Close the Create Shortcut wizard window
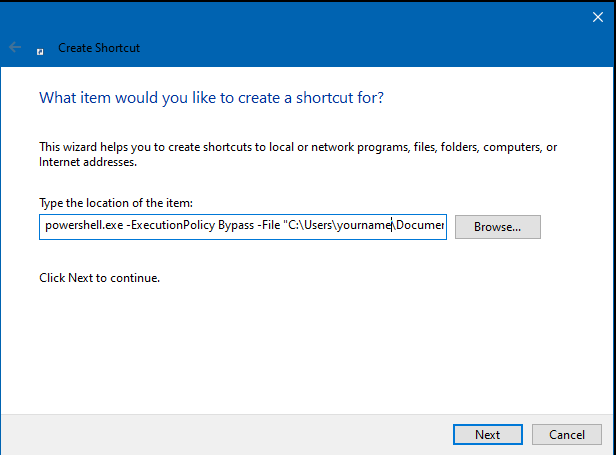The width and height of the screenshot is (616, 455). click(598, 17)
